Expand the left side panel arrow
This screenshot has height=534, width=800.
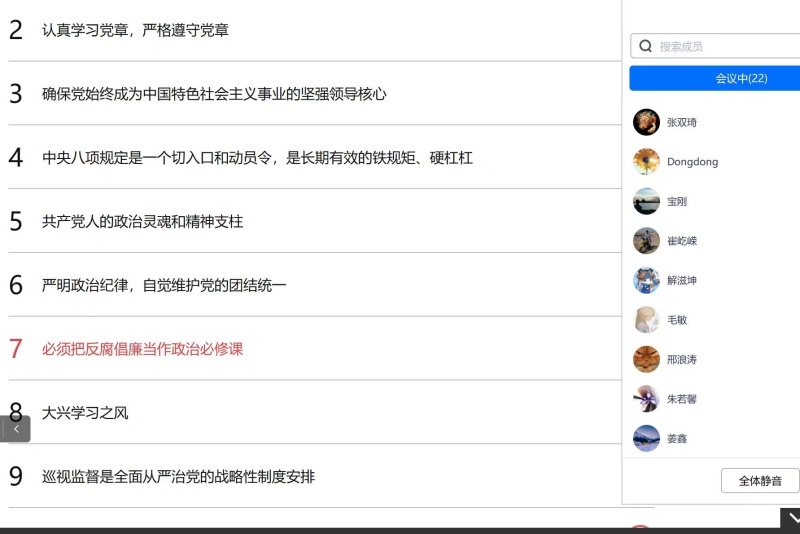[15, 429]
